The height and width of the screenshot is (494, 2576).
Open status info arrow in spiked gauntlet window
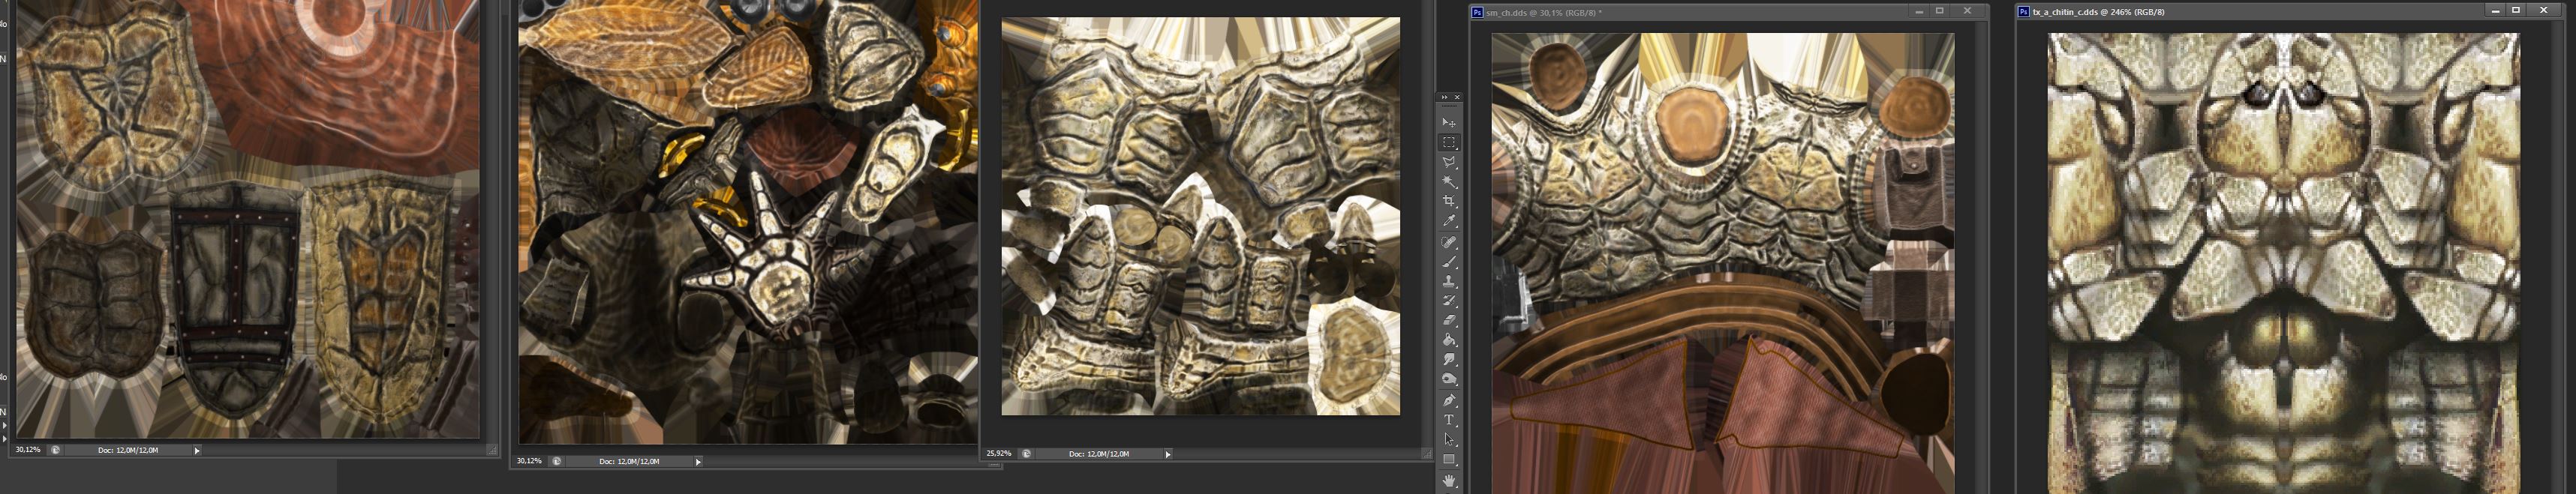pos(698,462)
